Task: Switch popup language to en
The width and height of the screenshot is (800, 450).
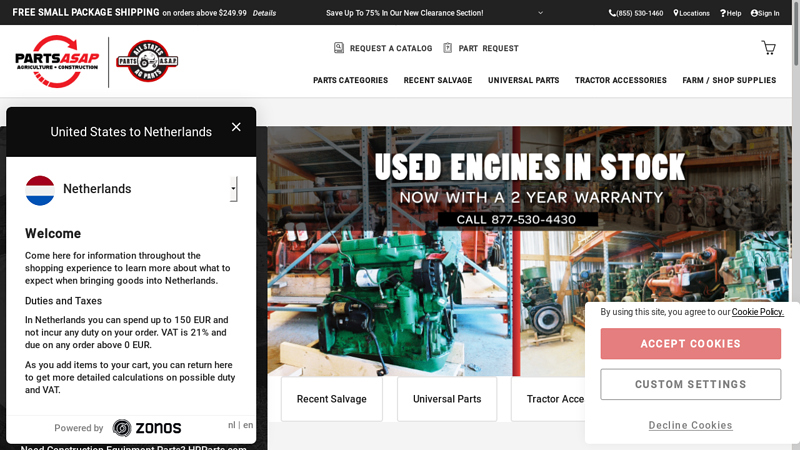Action: pyautogui.click(x=248, y=425)
